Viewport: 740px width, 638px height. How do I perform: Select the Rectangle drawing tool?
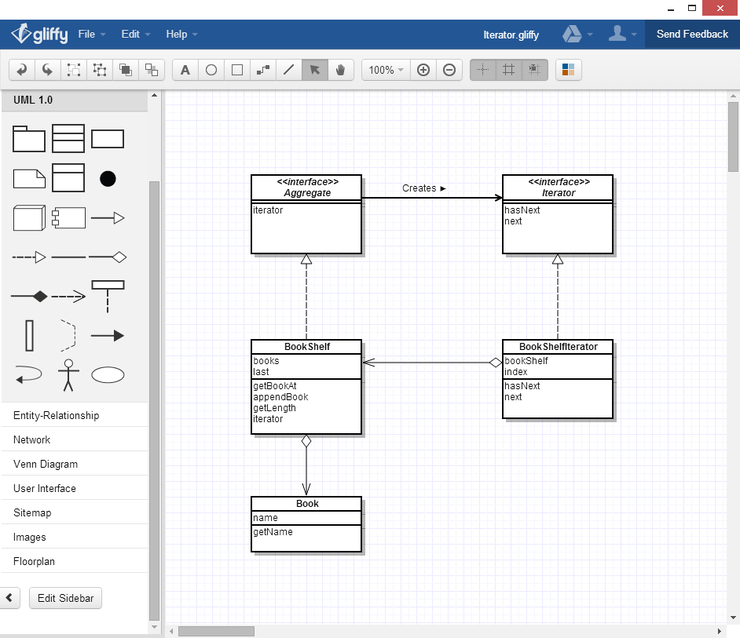pos(237,70)
